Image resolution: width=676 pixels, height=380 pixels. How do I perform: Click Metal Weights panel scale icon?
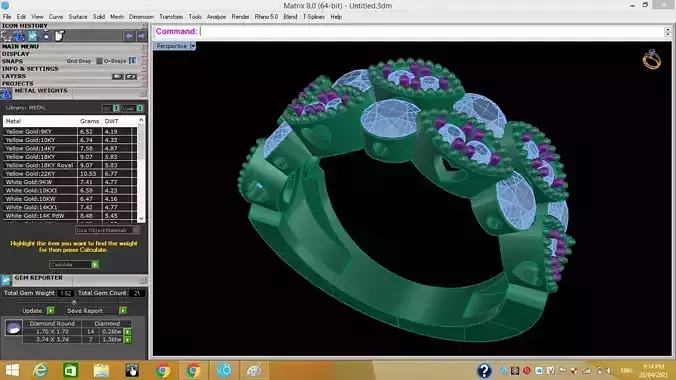click(x=6, y=93)
